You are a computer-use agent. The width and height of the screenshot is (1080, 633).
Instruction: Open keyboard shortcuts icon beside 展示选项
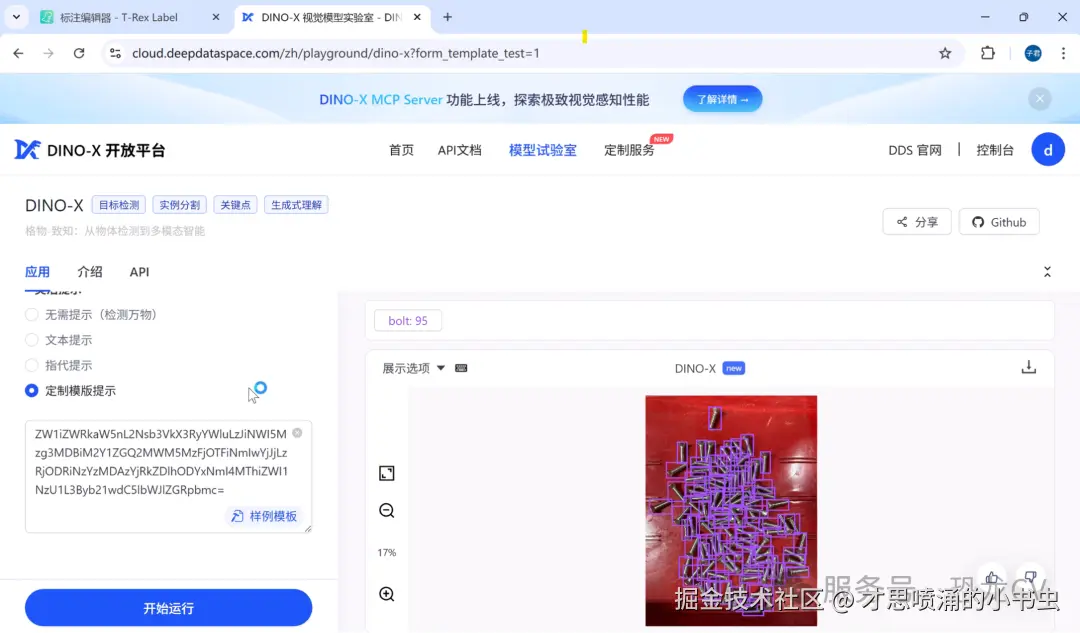click(x=461, y=367)
